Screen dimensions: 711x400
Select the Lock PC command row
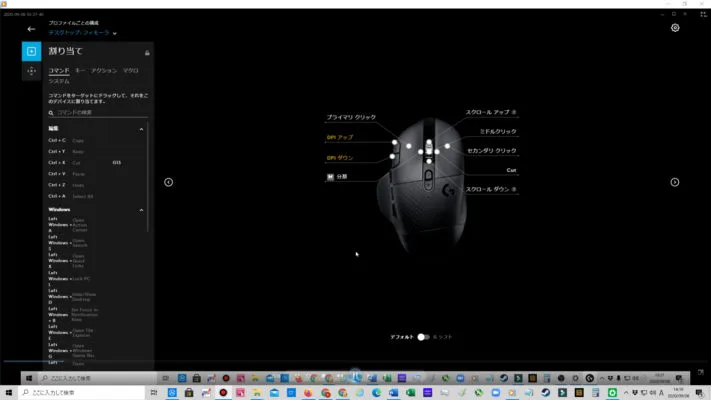[95, 278]
